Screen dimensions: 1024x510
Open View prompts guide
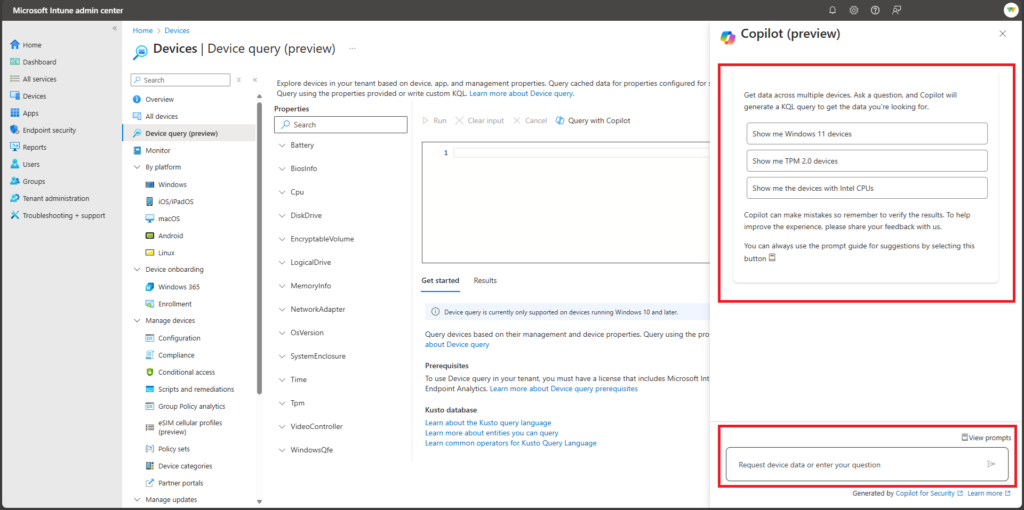[986, 438]
